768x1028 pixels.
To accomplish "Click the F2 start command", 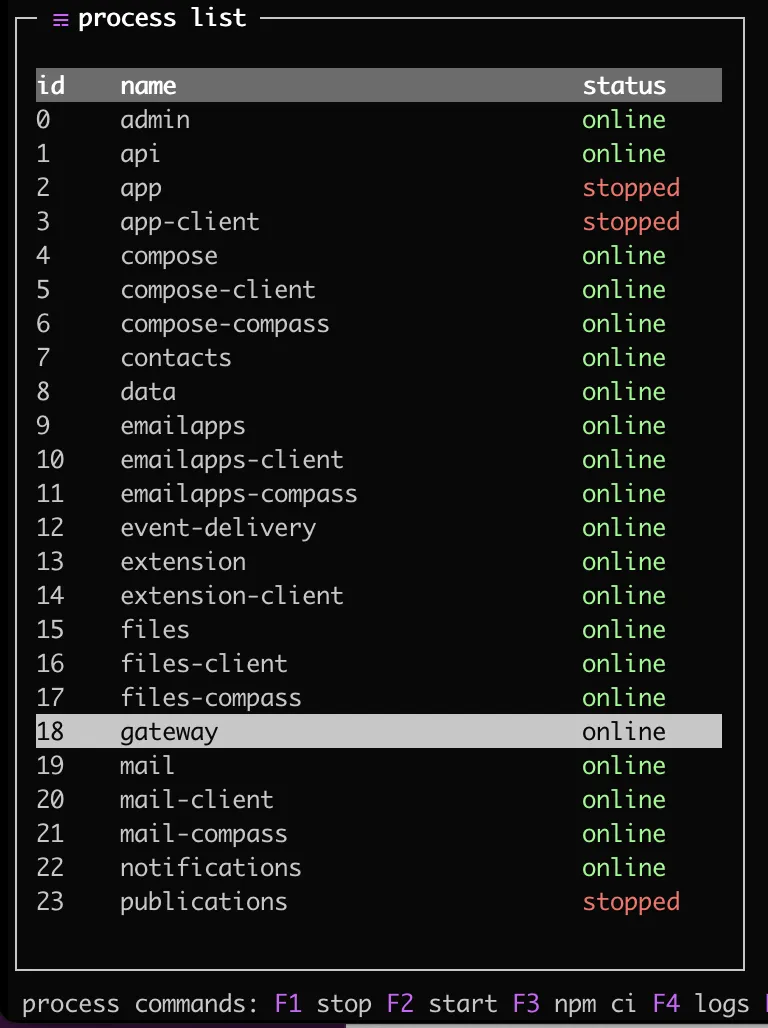I will [x=441, y=1004].
